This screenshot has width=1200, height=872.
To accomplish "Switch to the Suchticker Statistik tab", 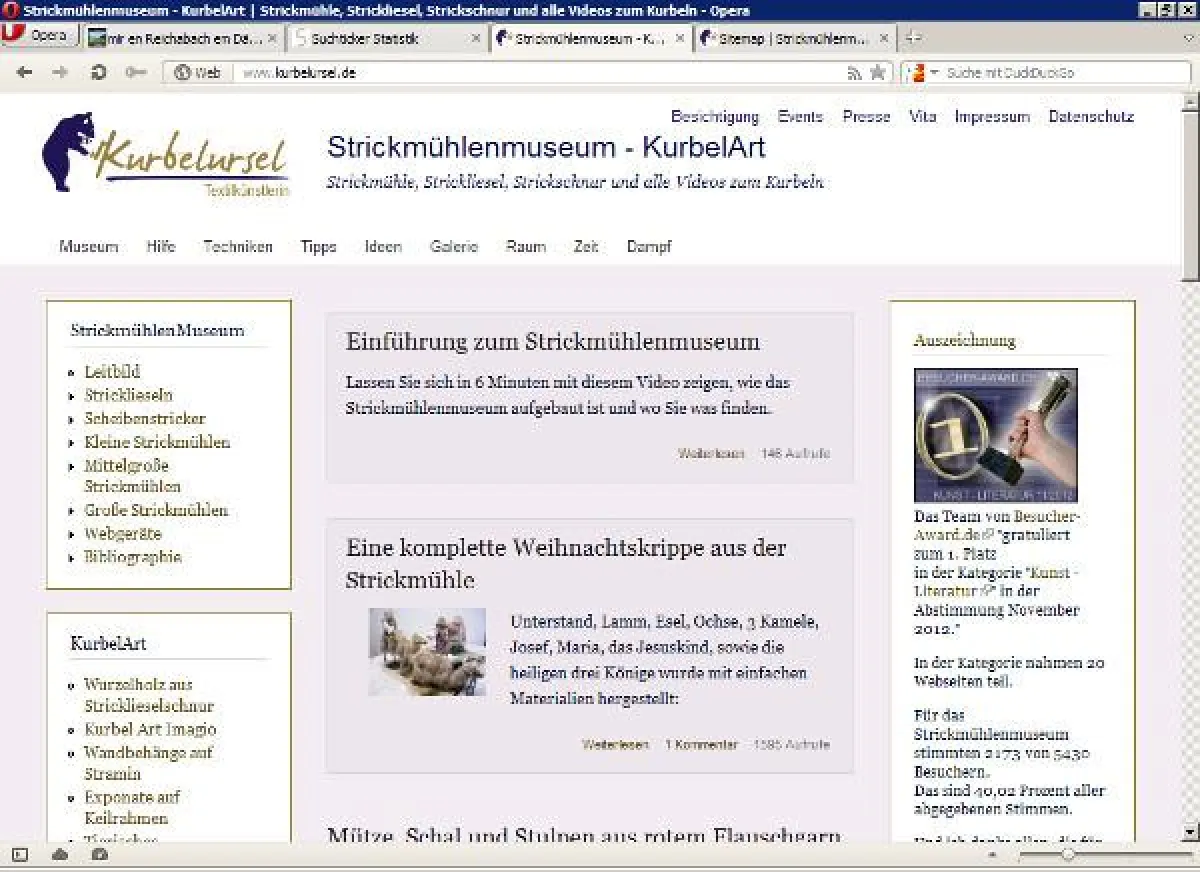I will [x=380, y=38].
